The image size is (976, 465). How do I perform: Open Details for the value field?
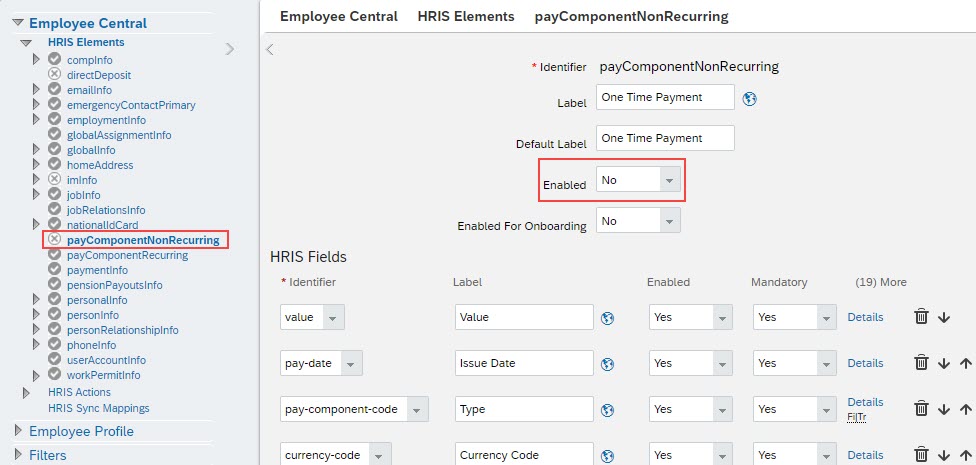(x=865, y=317)
